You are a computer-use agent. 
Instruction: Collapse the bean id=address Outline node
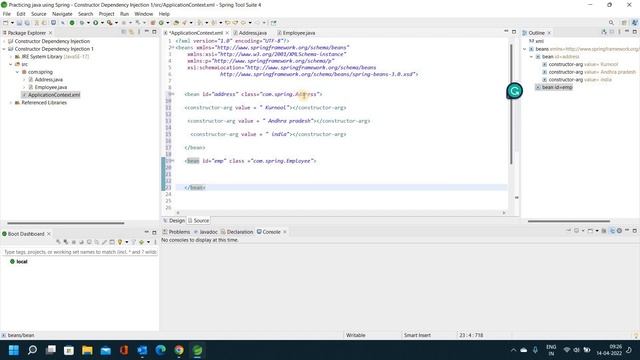[531, 57]
